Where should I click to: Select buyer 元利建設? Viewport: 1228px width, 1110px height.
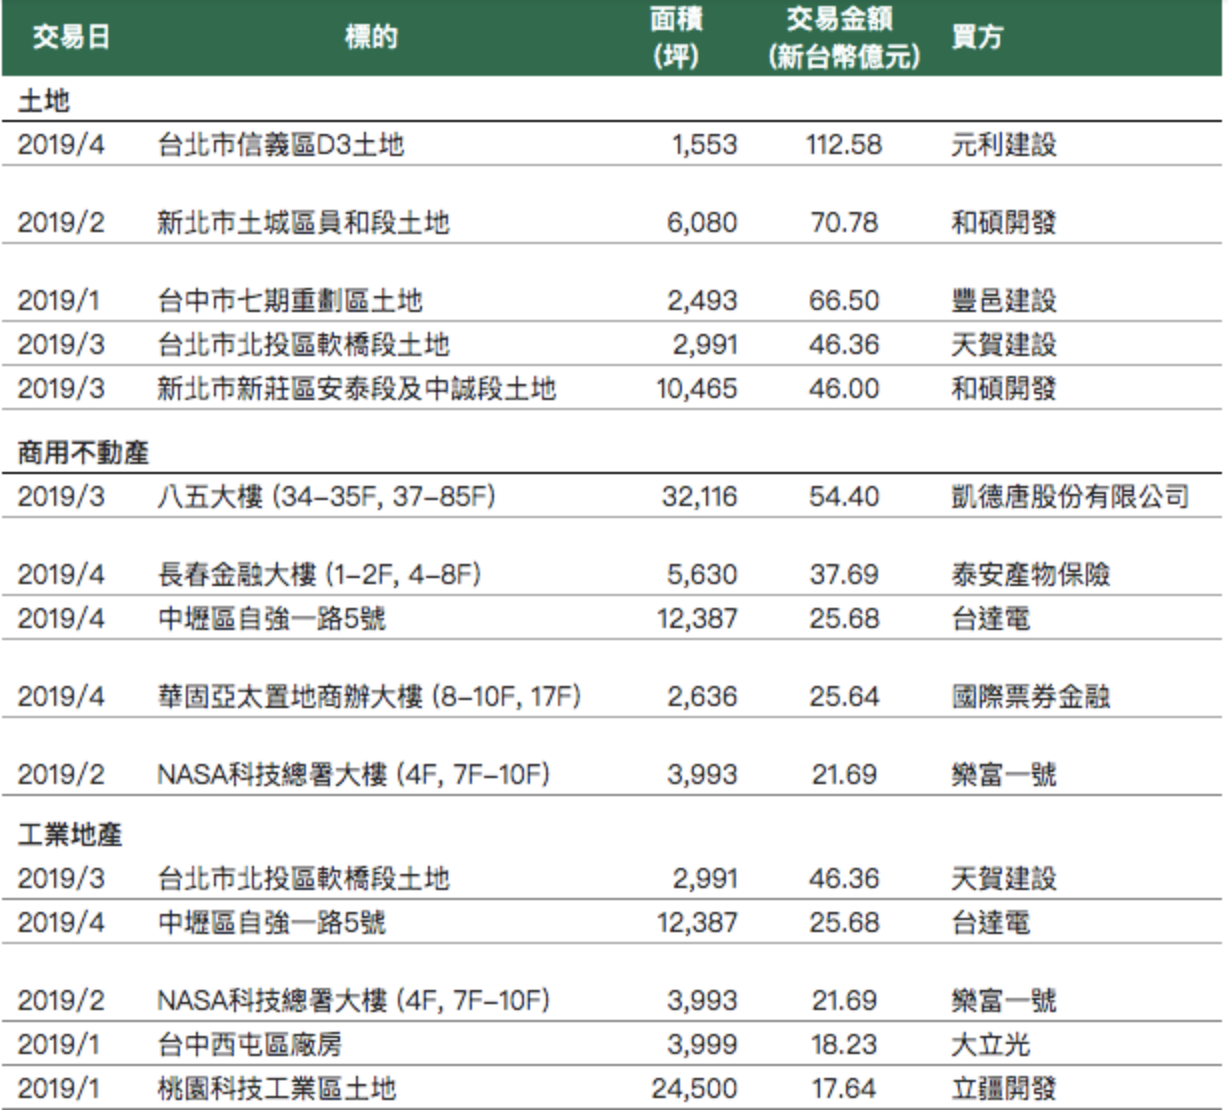[x=1003, y=145]
